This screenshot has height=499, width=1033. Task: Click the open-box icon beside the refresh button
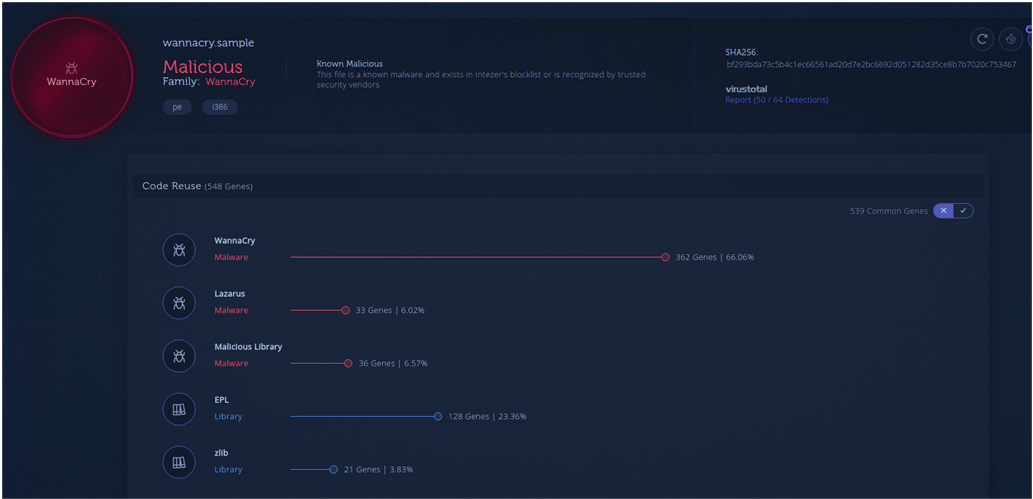(1010, 40)
